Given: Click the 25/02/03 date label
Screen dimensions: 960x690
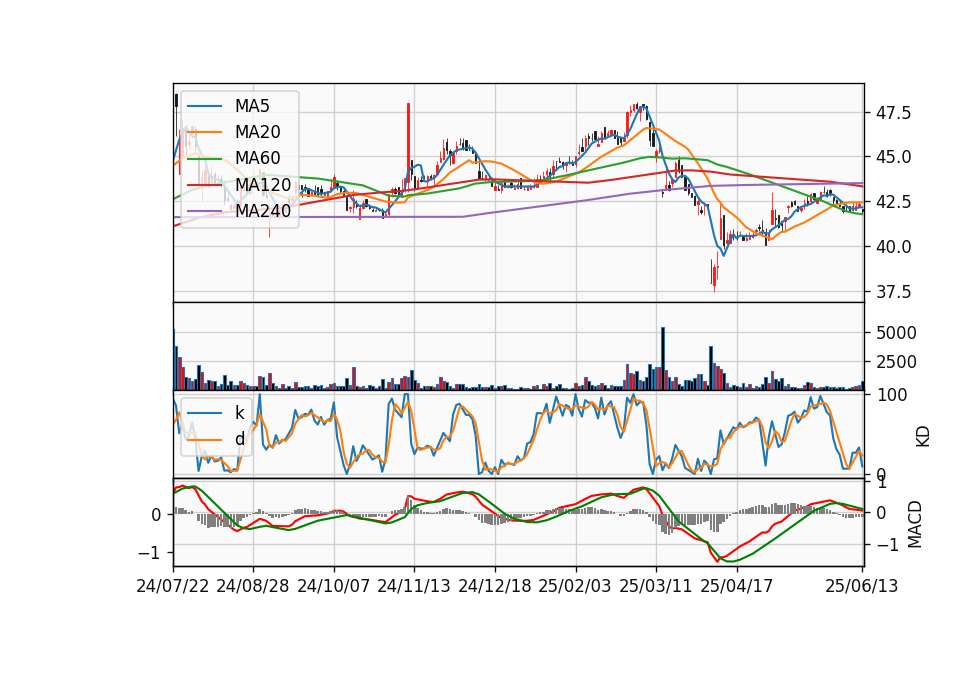Looking at the screenshot, I should point(575,586).
